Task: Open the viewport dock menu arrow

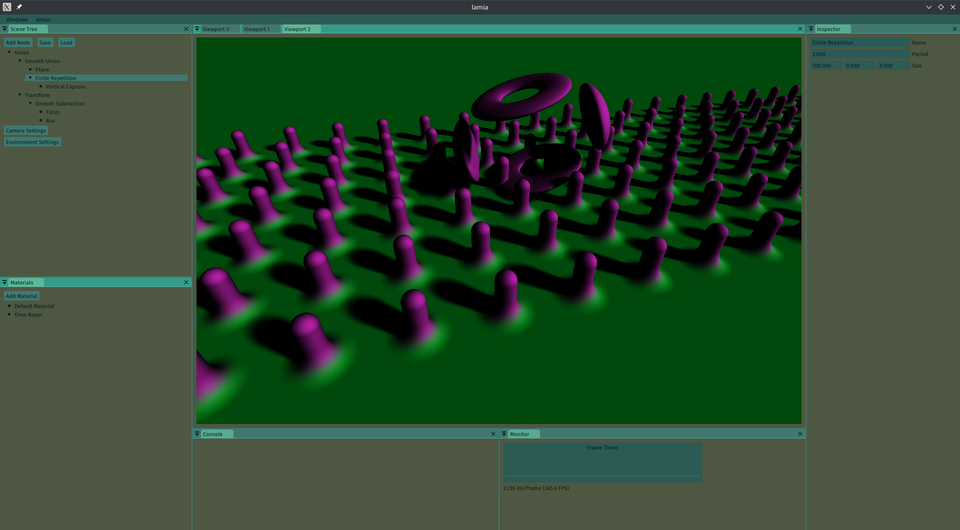Action: (197, 29)
